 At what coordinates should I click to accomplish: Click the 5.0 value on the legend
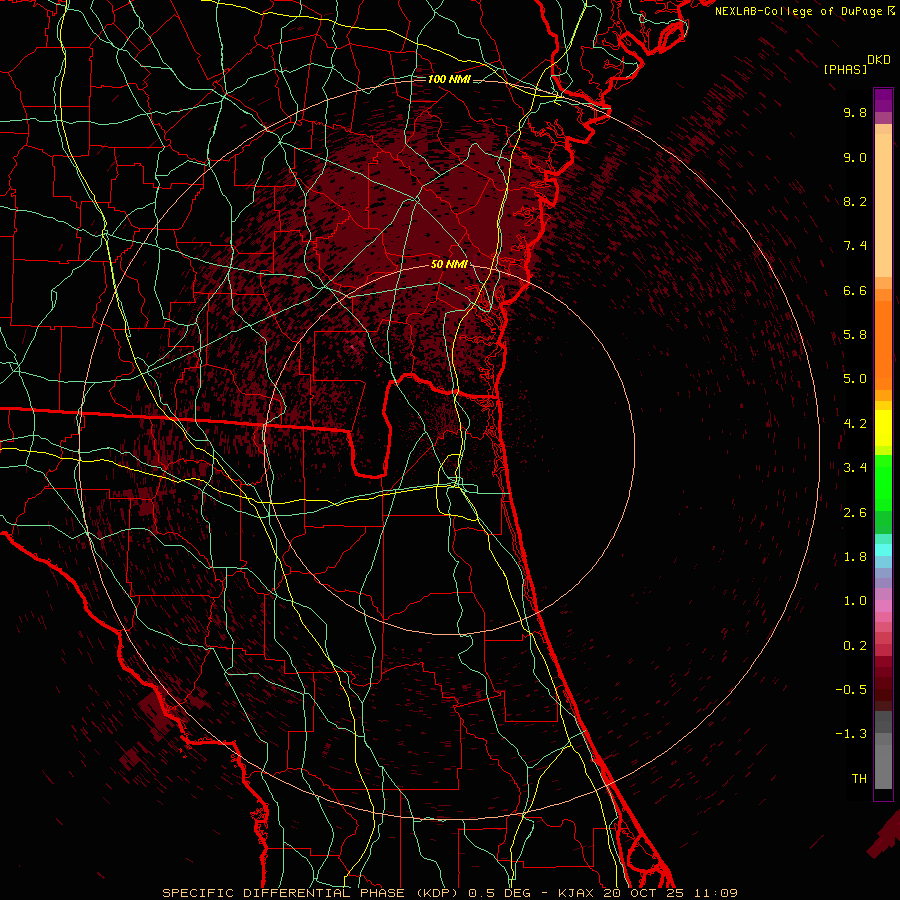855,379
